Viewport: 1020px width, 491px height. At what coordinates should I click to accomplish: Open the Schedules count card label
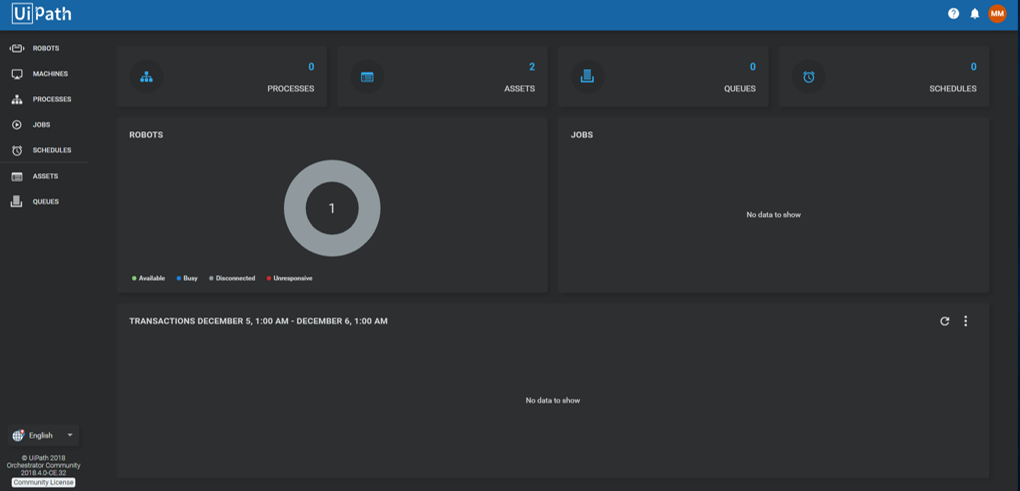[952, 89]
